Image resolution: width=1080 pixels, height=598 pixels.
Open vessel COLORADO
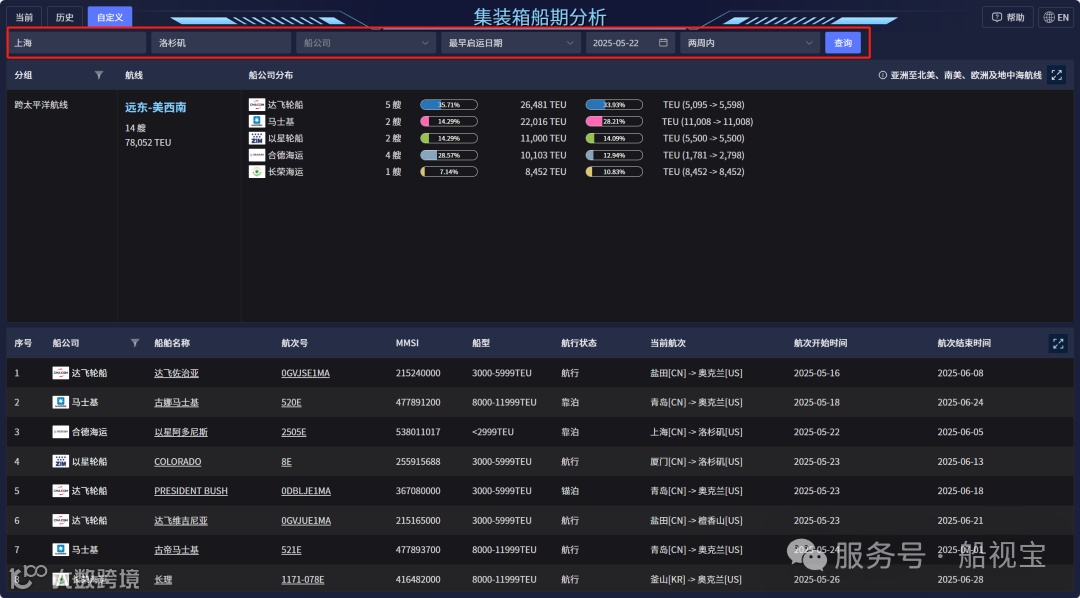[x=178, y=462]
